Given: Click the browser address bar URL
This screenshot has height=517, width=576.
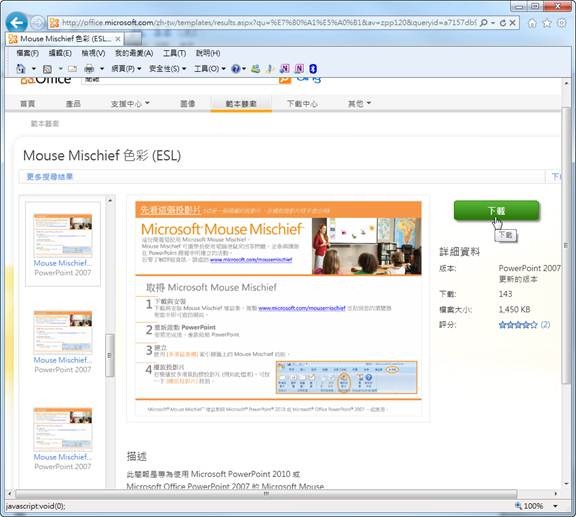Looking at the screenshot, I should (x=269, y=23).
